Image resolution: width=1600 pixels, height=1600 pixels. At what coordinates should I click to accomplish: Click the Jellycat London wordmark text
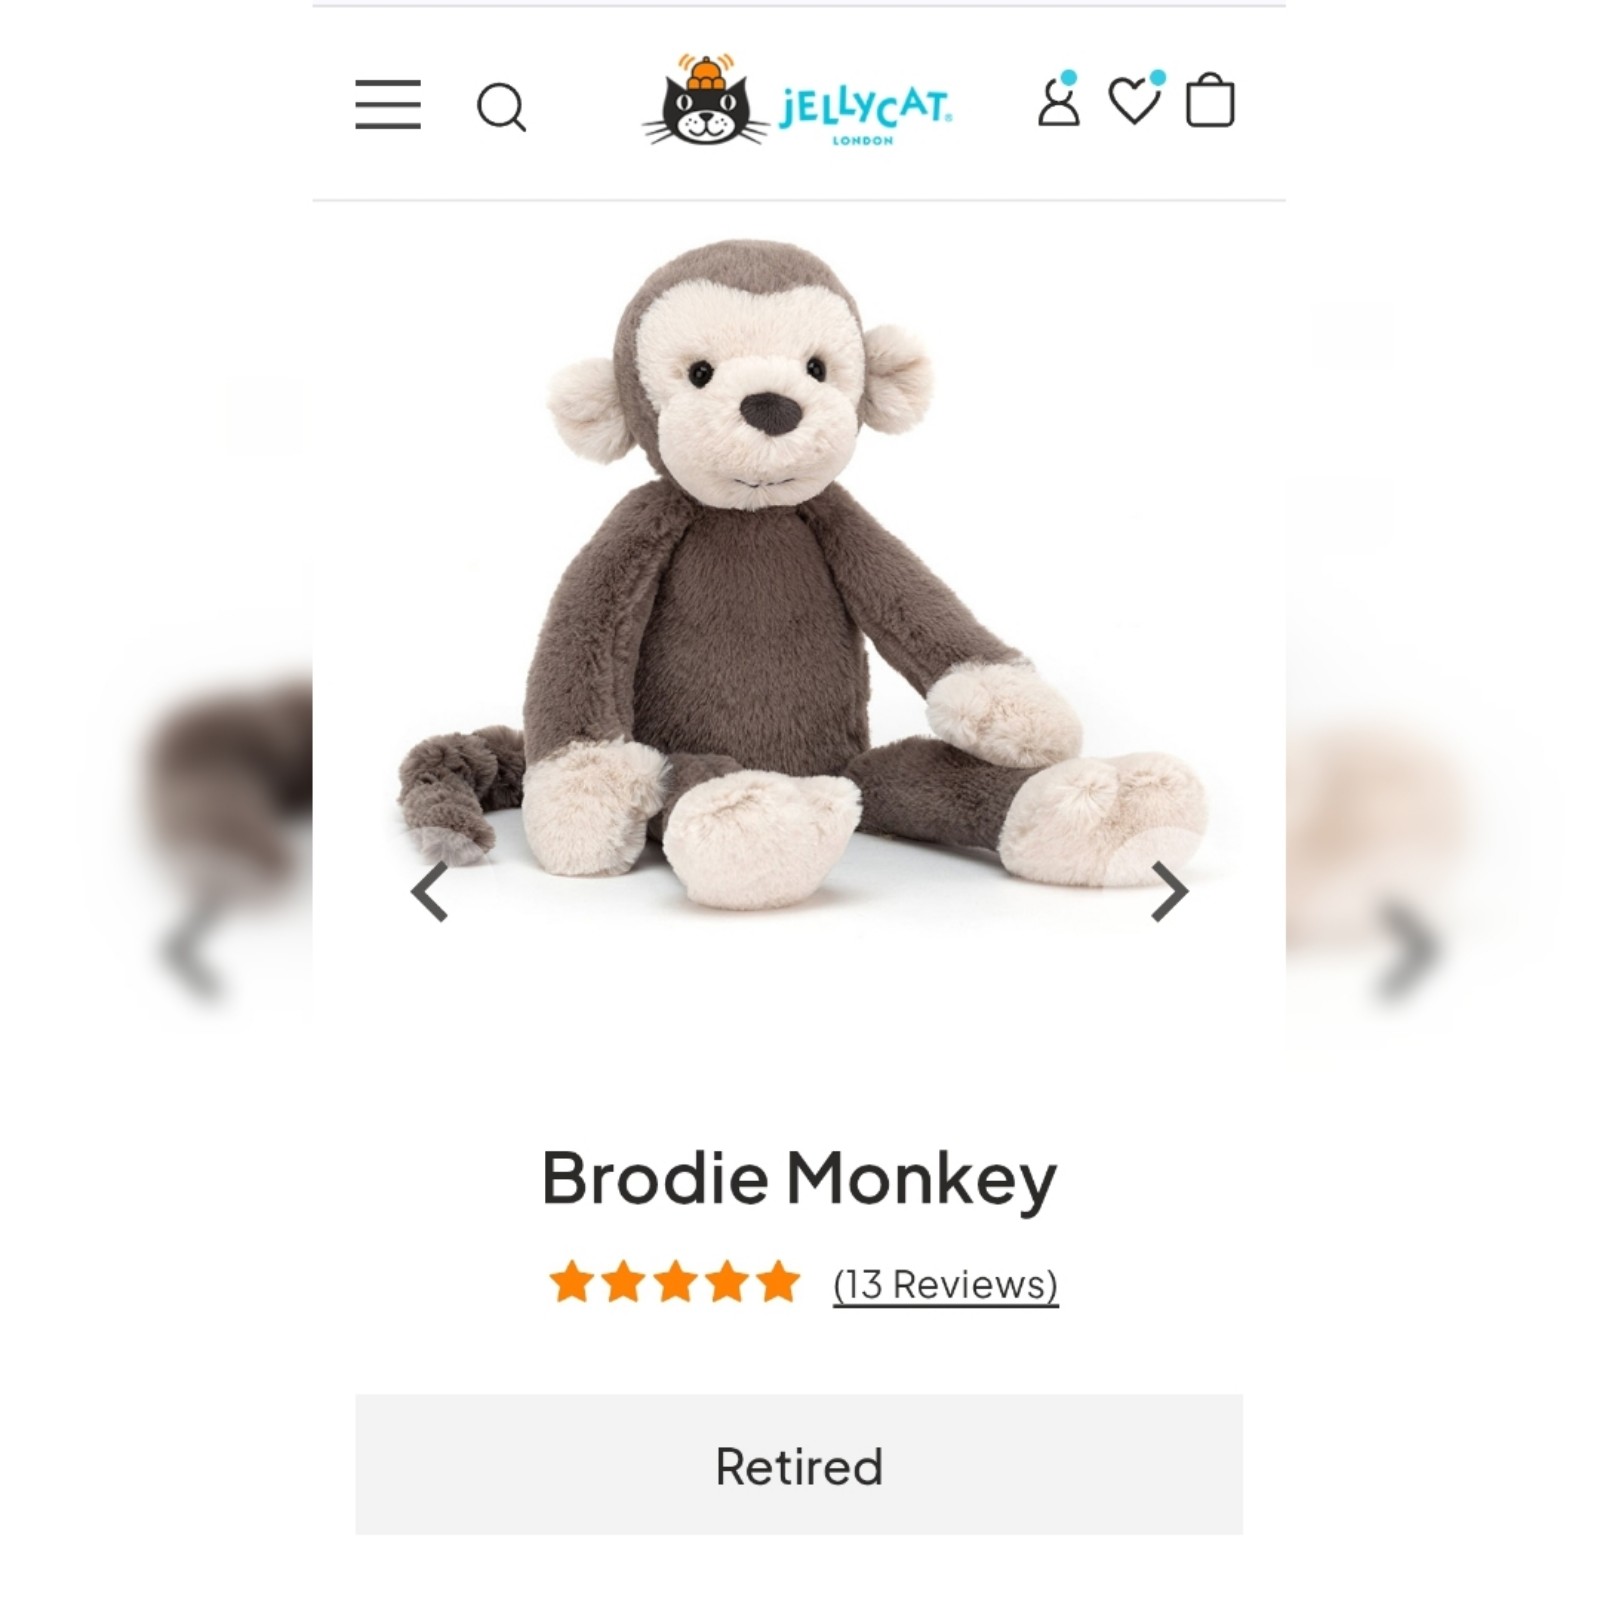(x=865, y=112)
